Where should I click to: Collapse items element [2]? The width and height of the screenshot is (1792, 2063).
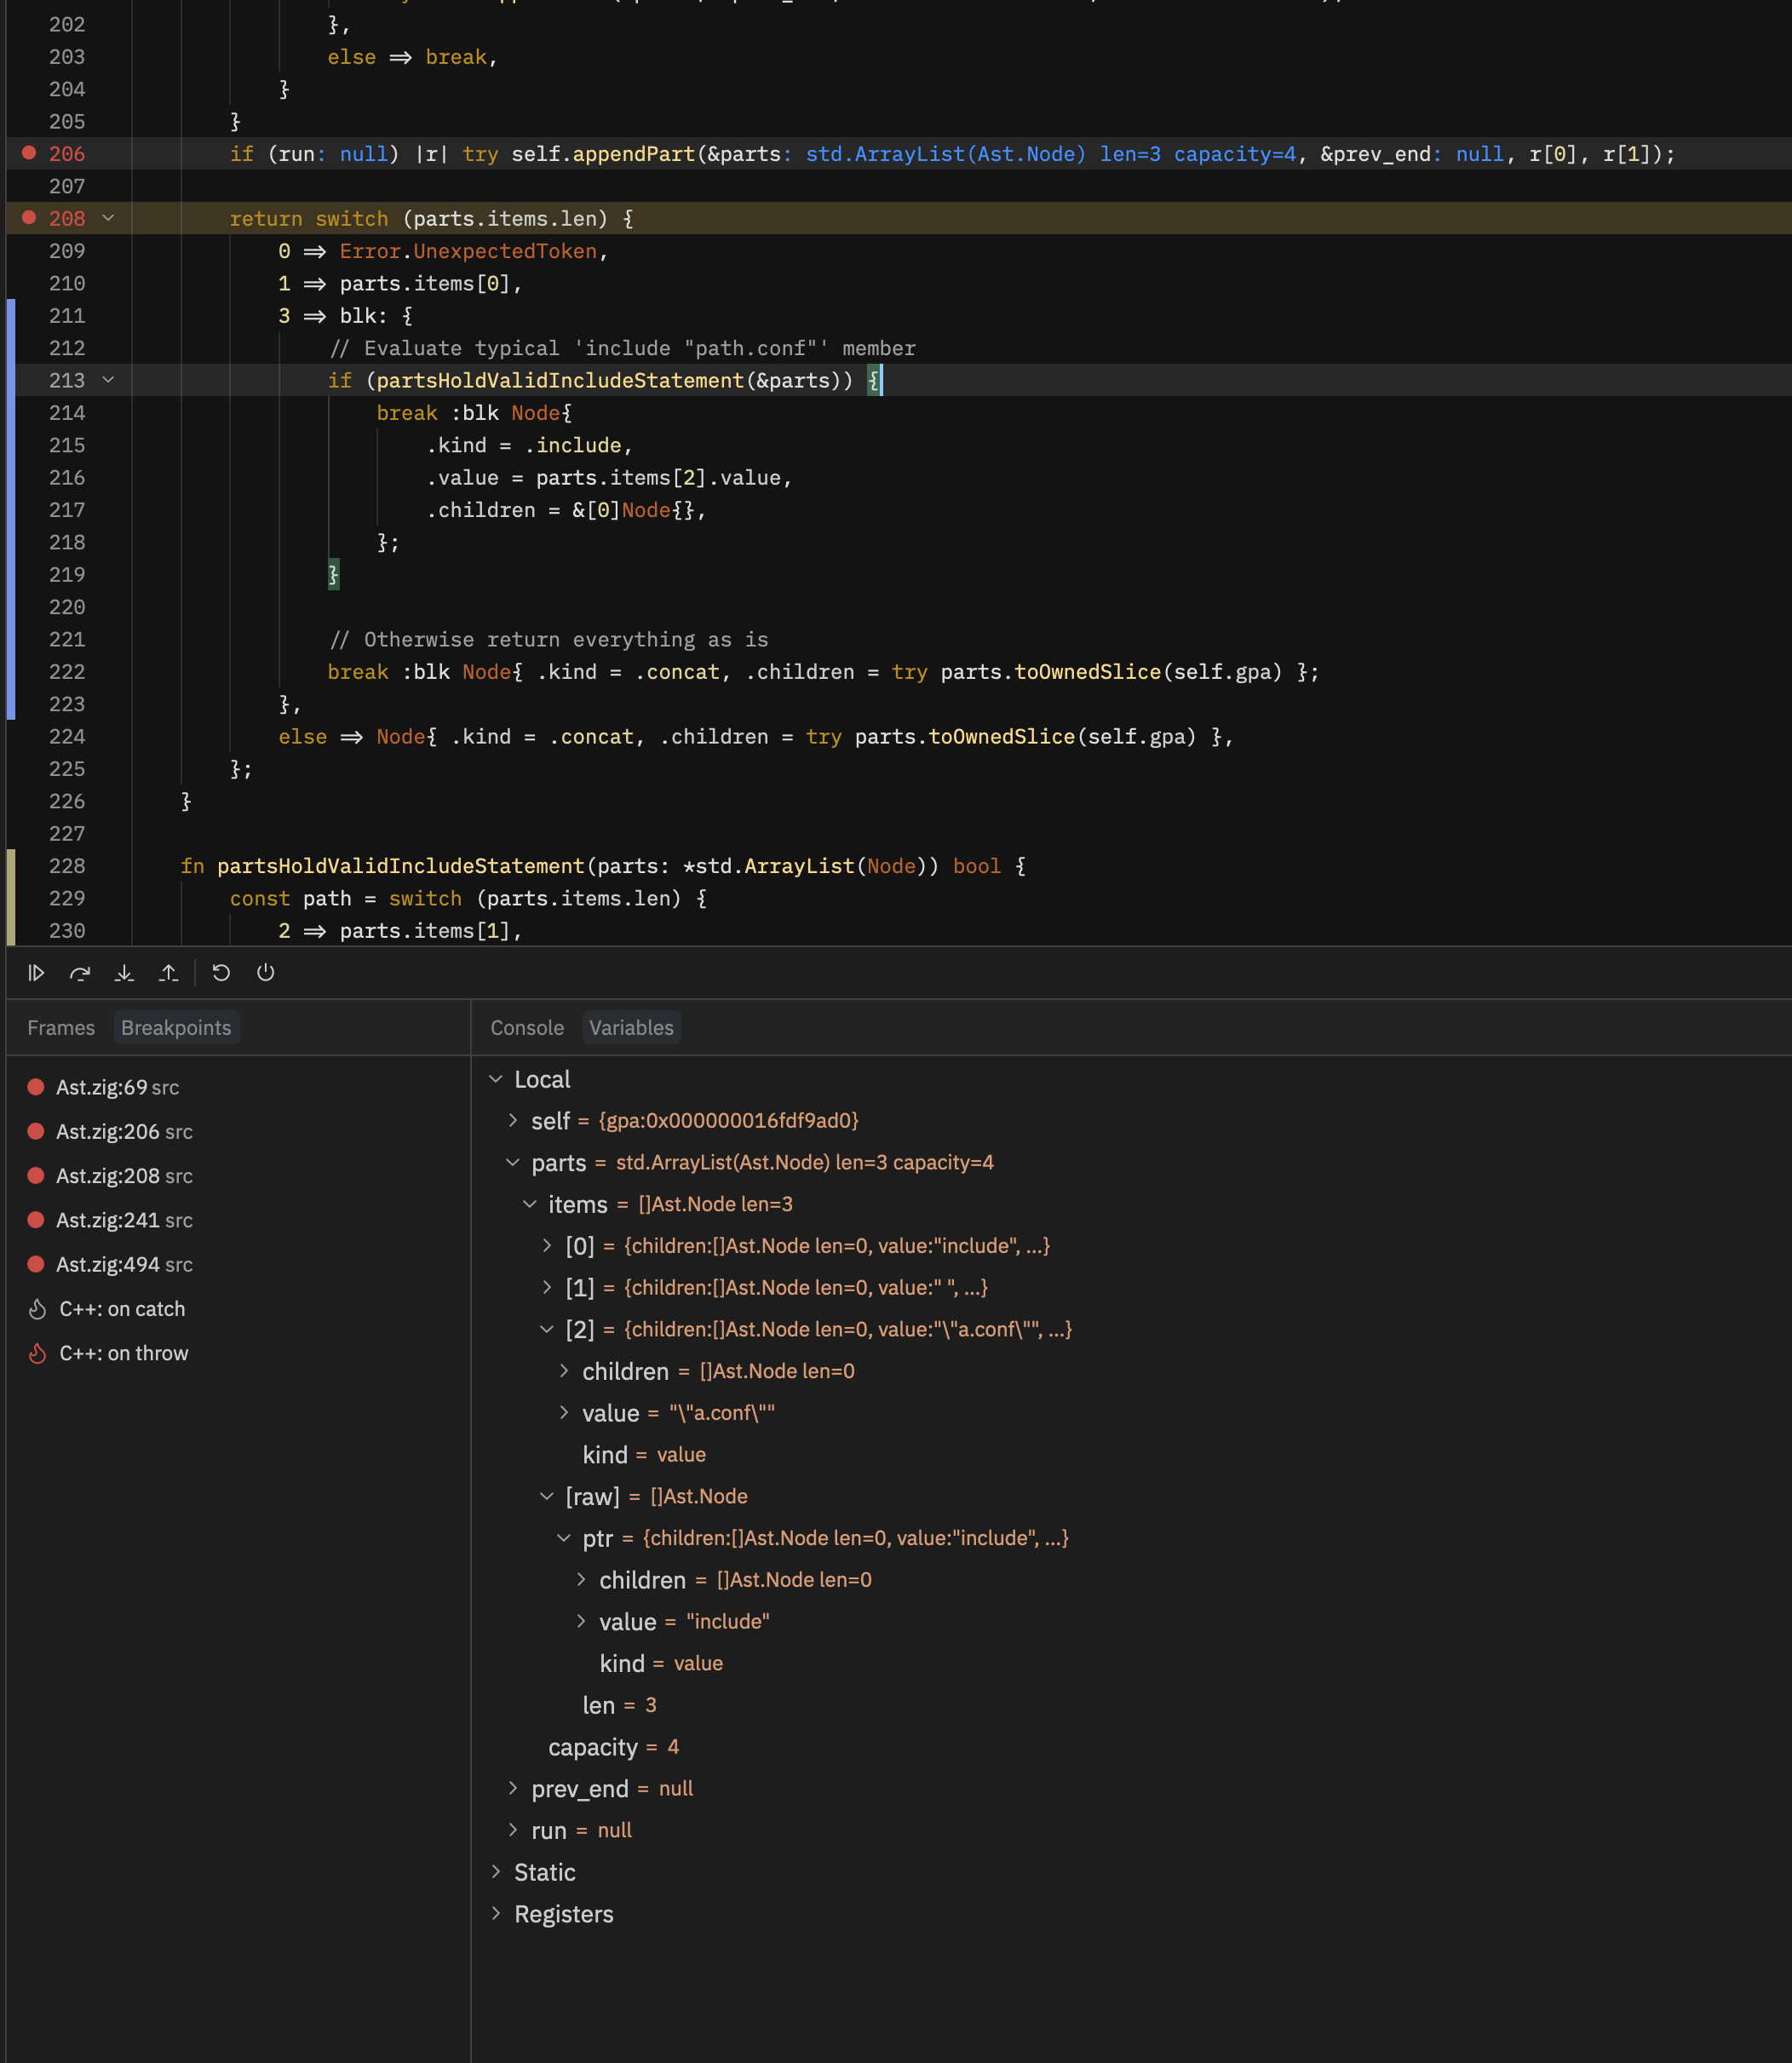547,1330
